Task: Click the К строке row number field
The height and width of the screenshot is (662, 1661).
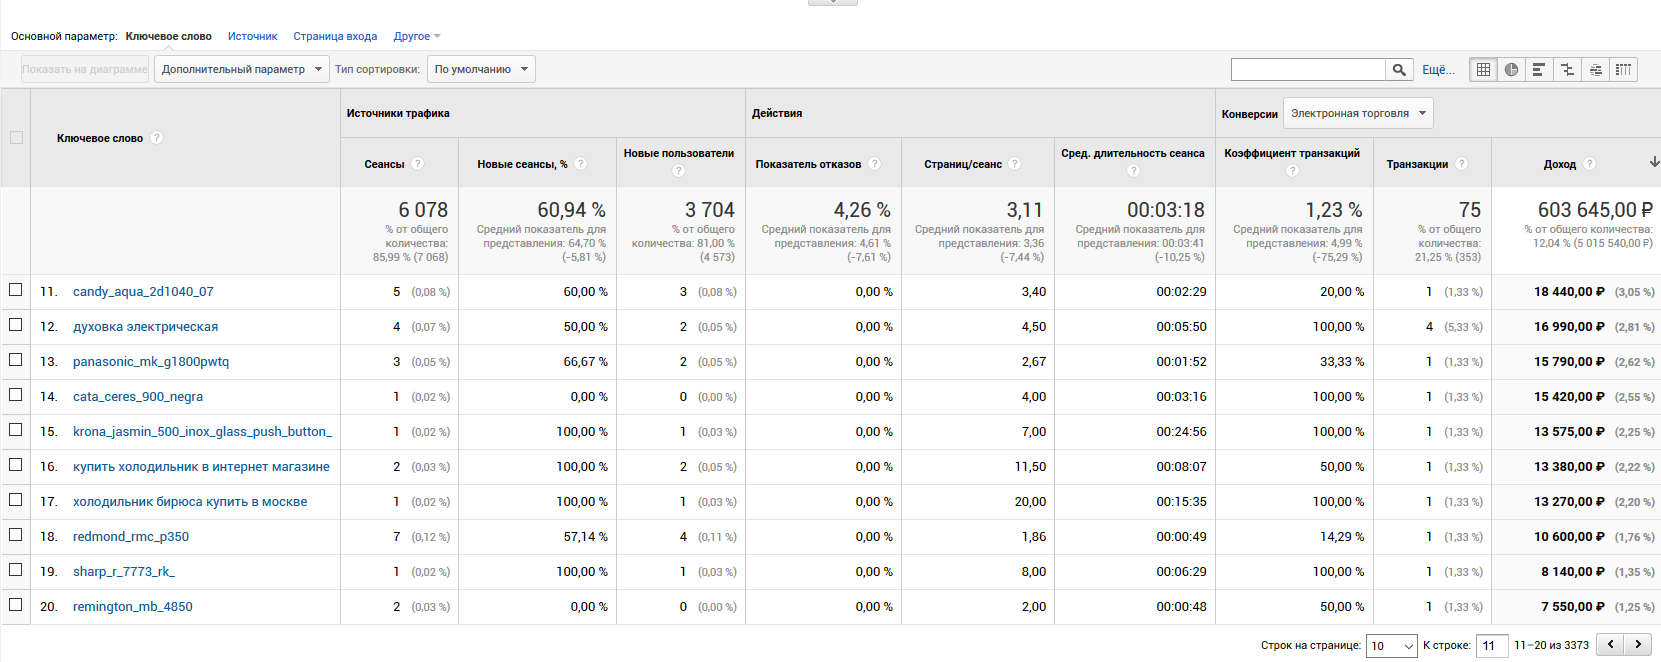Action: 1492,646
